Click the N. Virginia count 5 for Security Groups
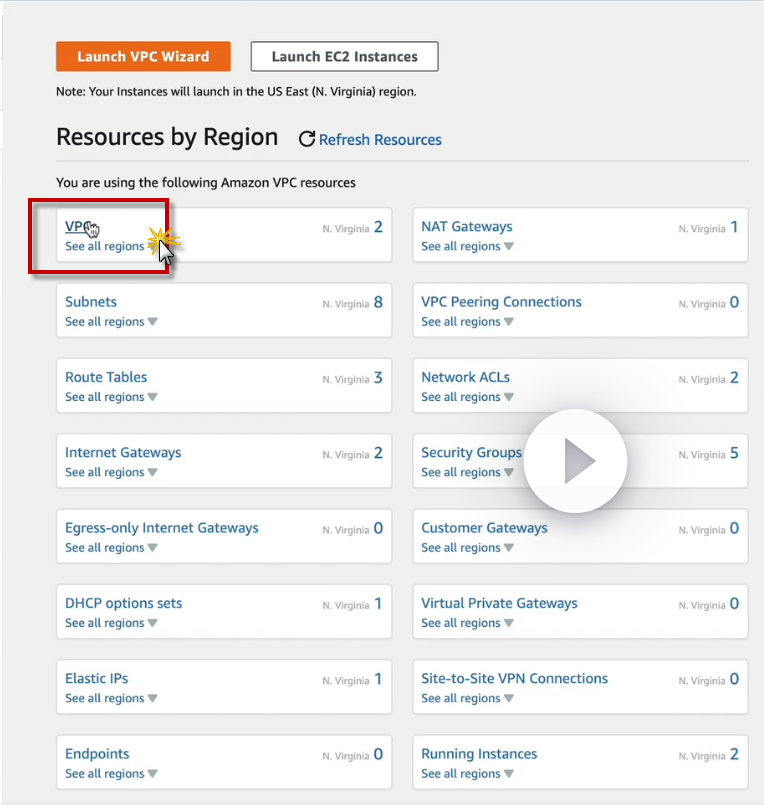The width and height of the screenshot is (764, 805). [735, 453]
